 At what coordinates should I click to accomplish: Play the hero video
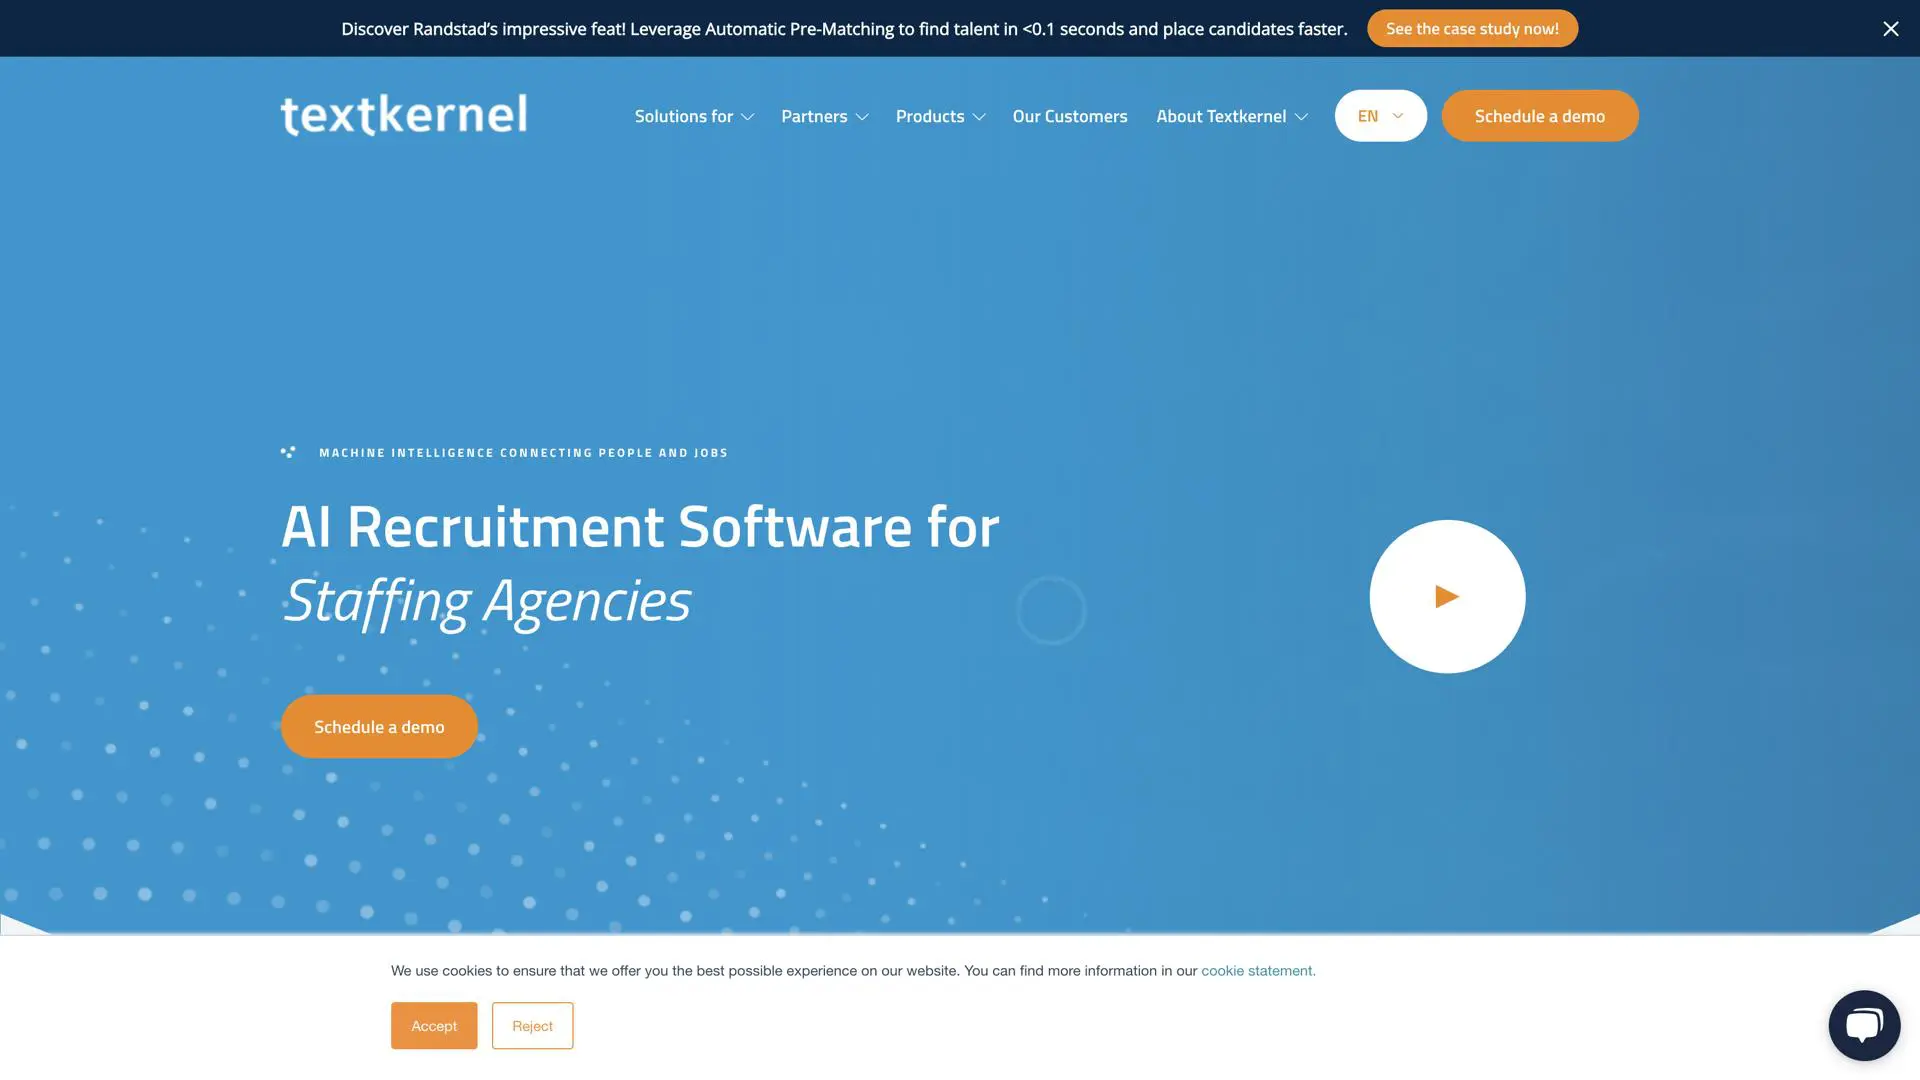tap(1446, 597)
